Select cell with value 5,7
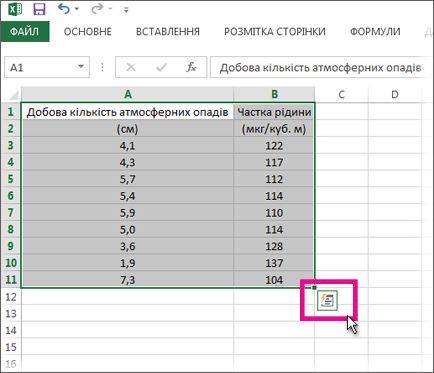The height and width of the screenshot is (373, 434). 128,179
